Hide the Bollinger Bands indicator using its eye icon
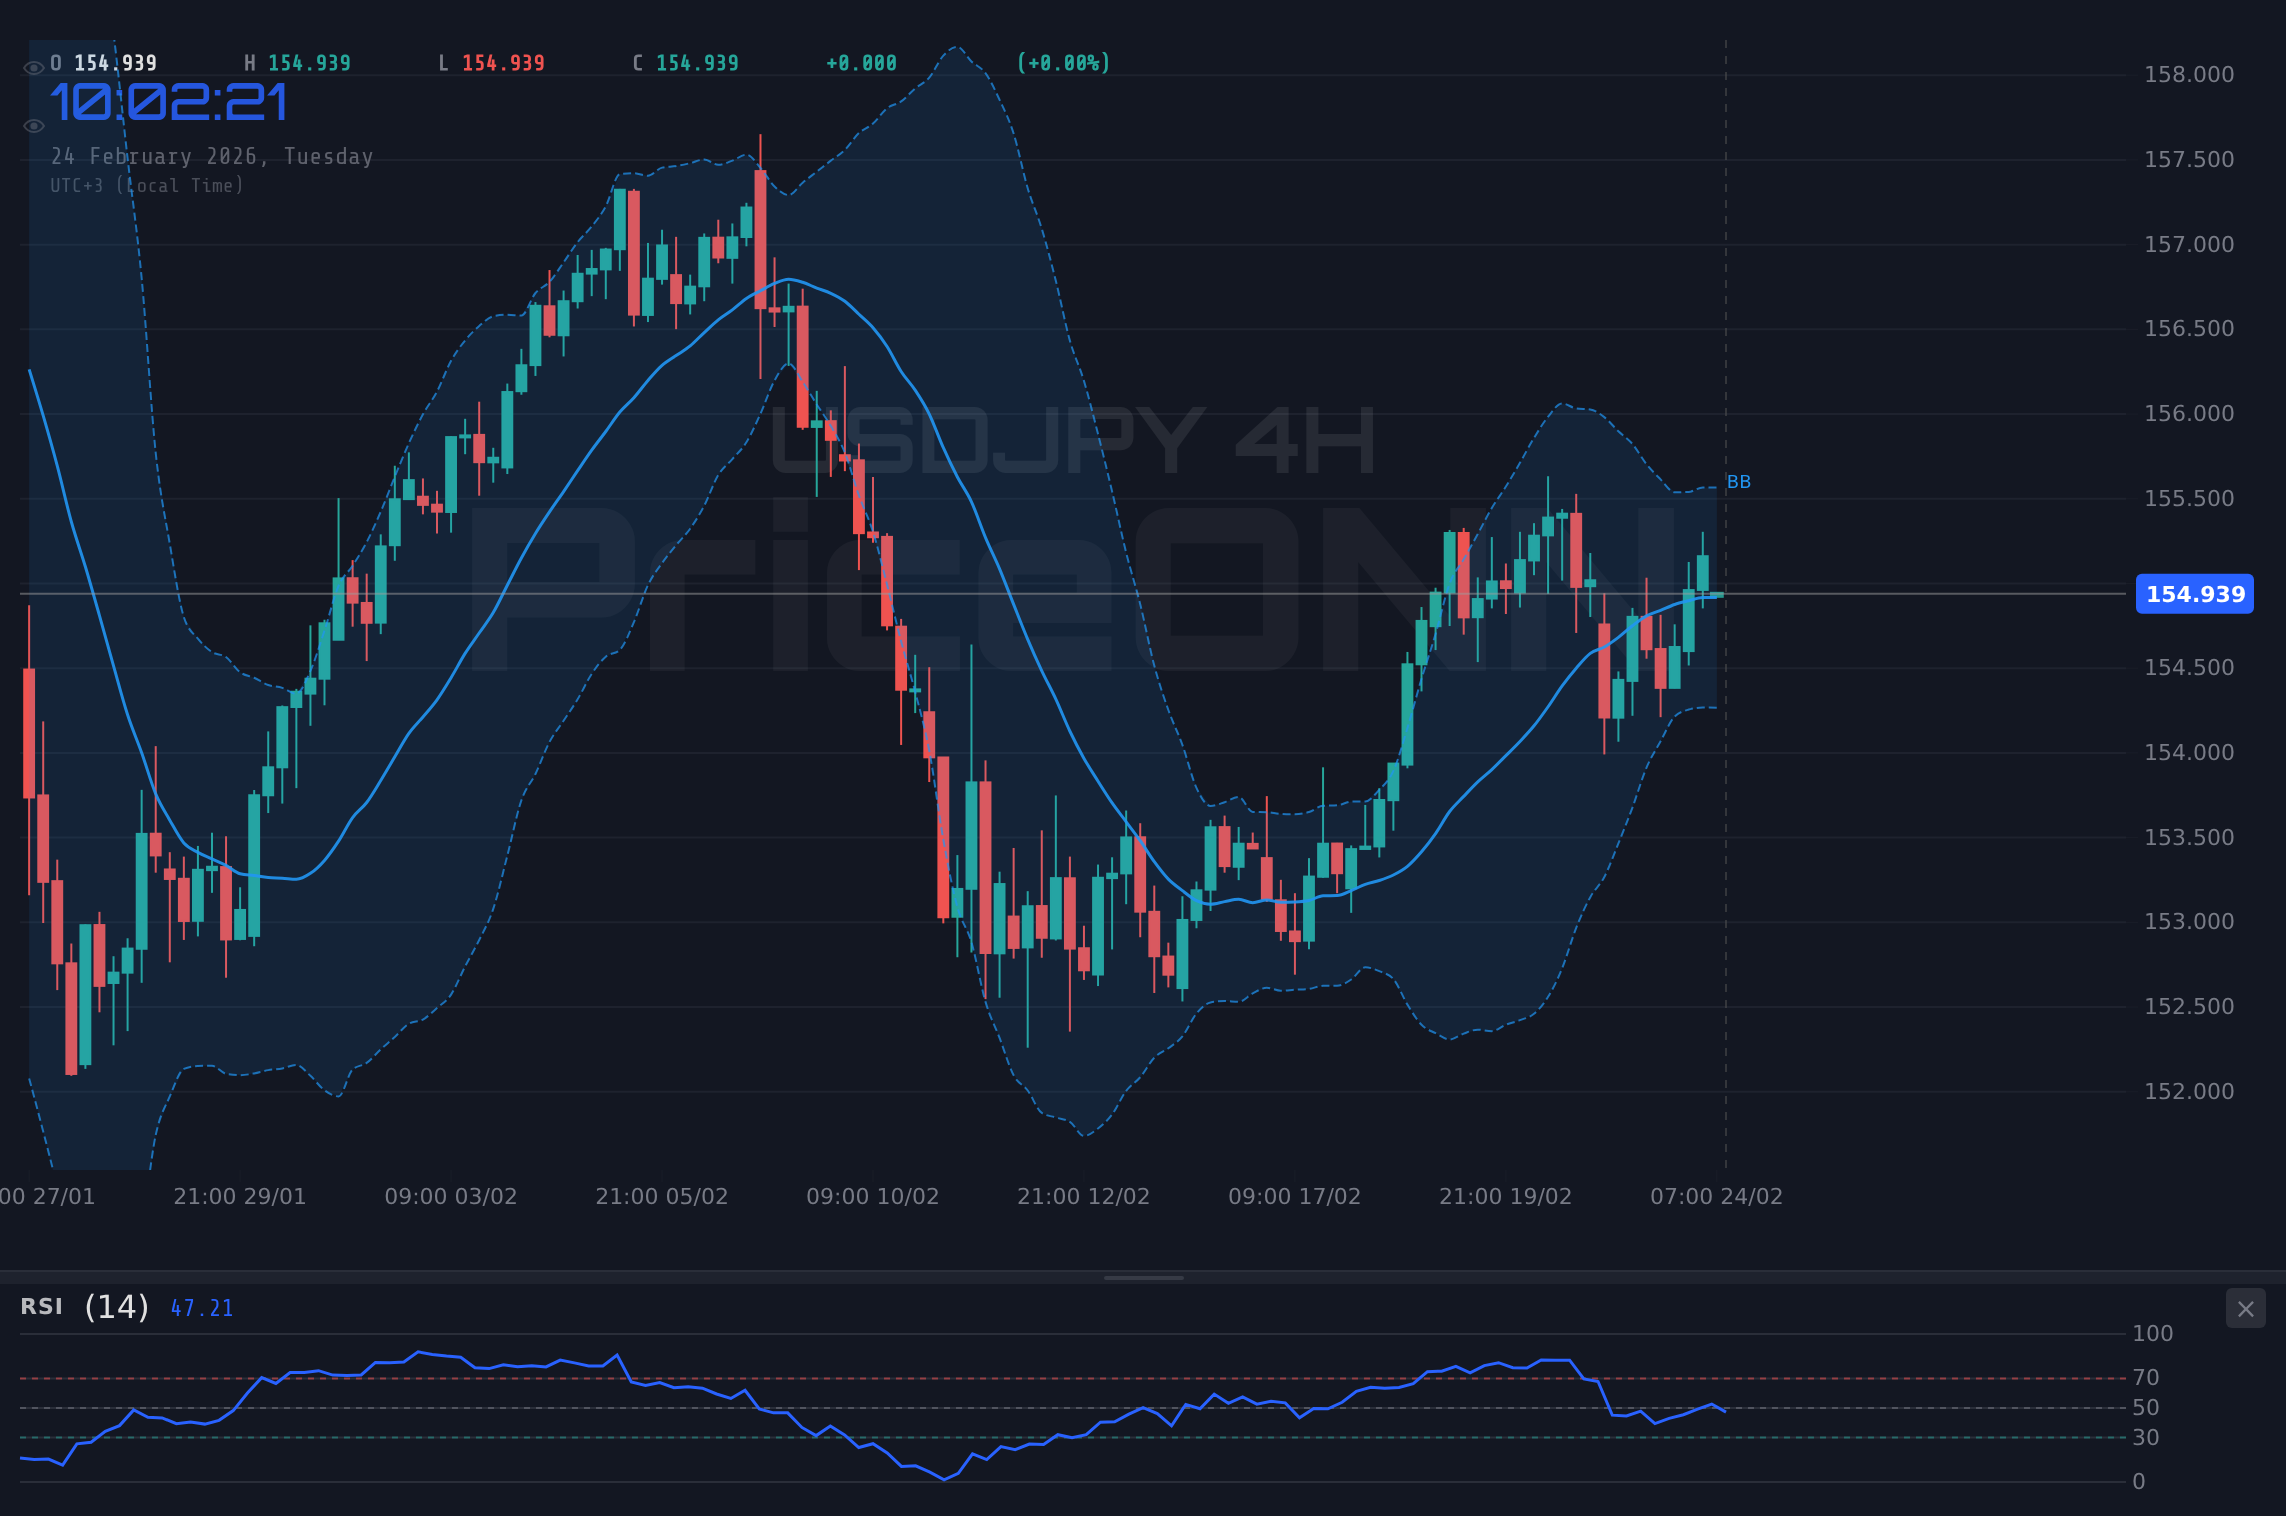Image resolution: width=2286 pixels, height=1516 pixels. tap(34, 125)
